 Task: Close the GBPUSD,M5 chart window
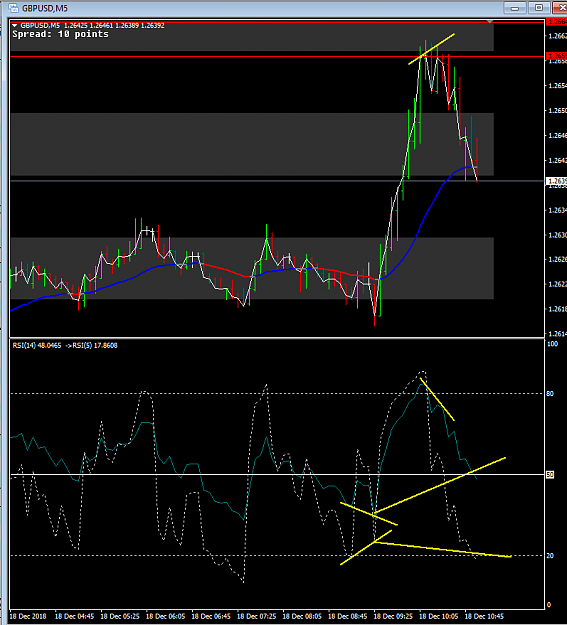pyautogui.click(x=559, y=8)
